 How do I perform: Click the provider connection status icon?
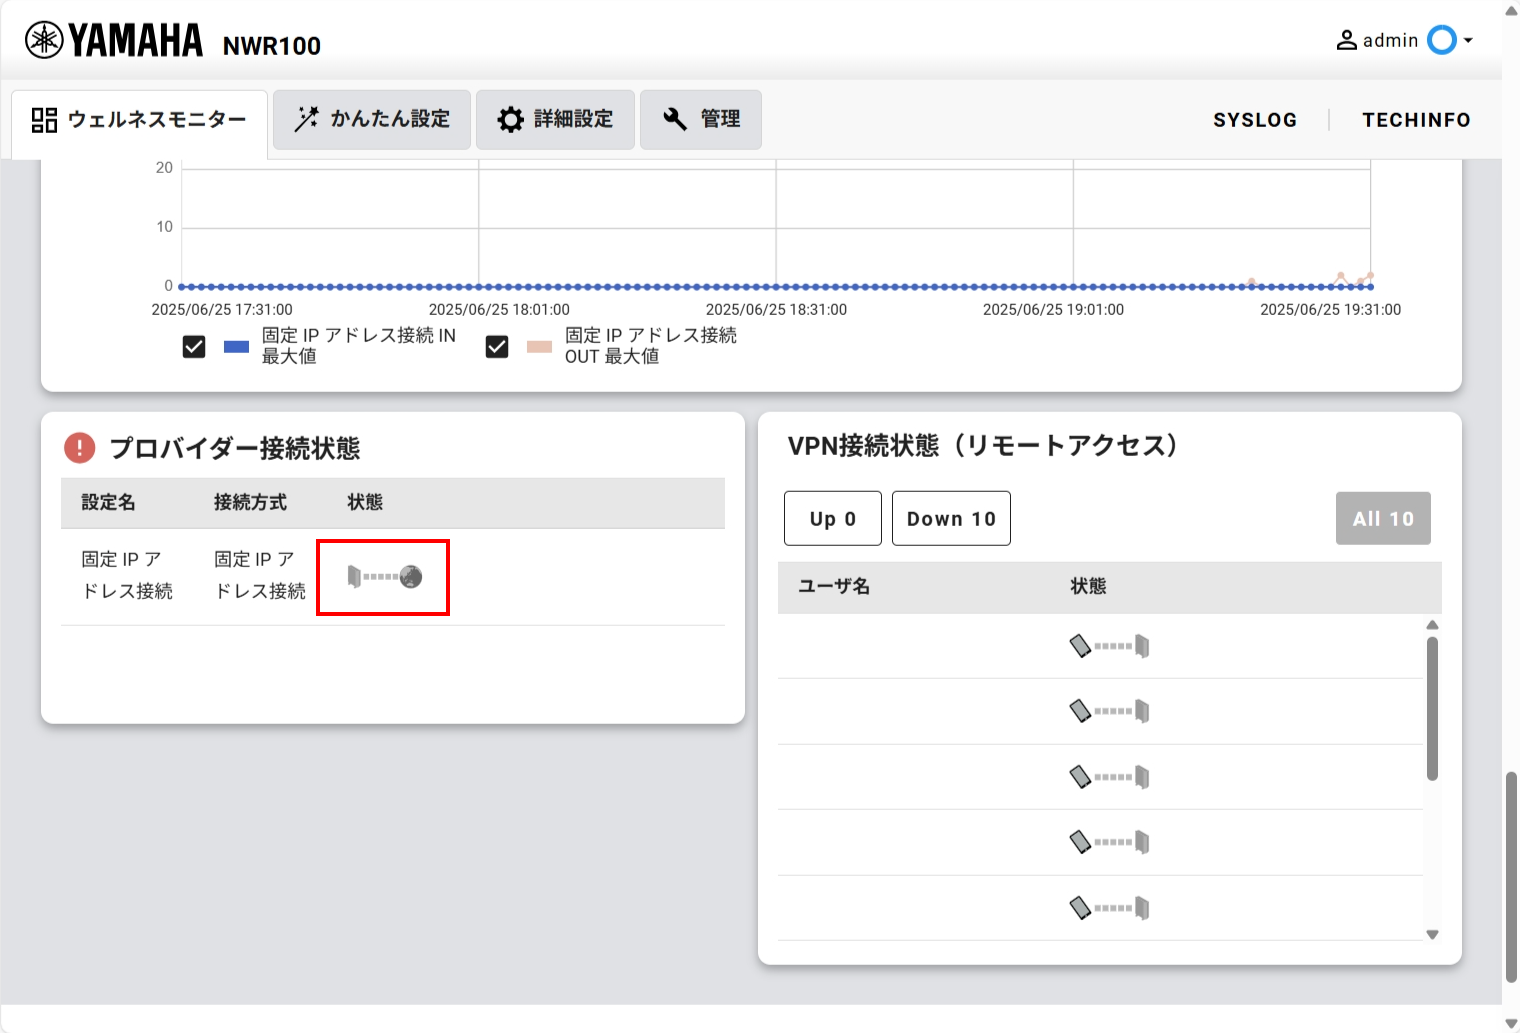point(384,577)
